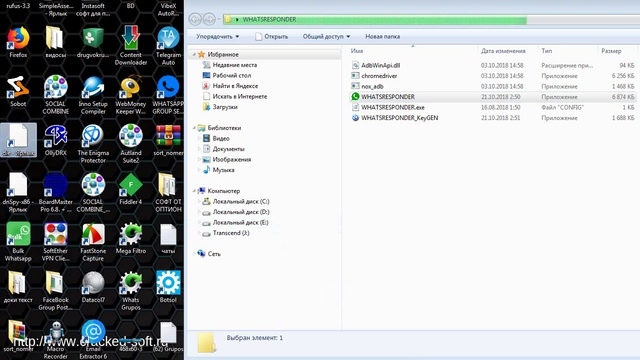Viewport: 640px width, 360px height.
Task: Collapse the Библиотеки tree section
Action: click(x=194, y=128)
